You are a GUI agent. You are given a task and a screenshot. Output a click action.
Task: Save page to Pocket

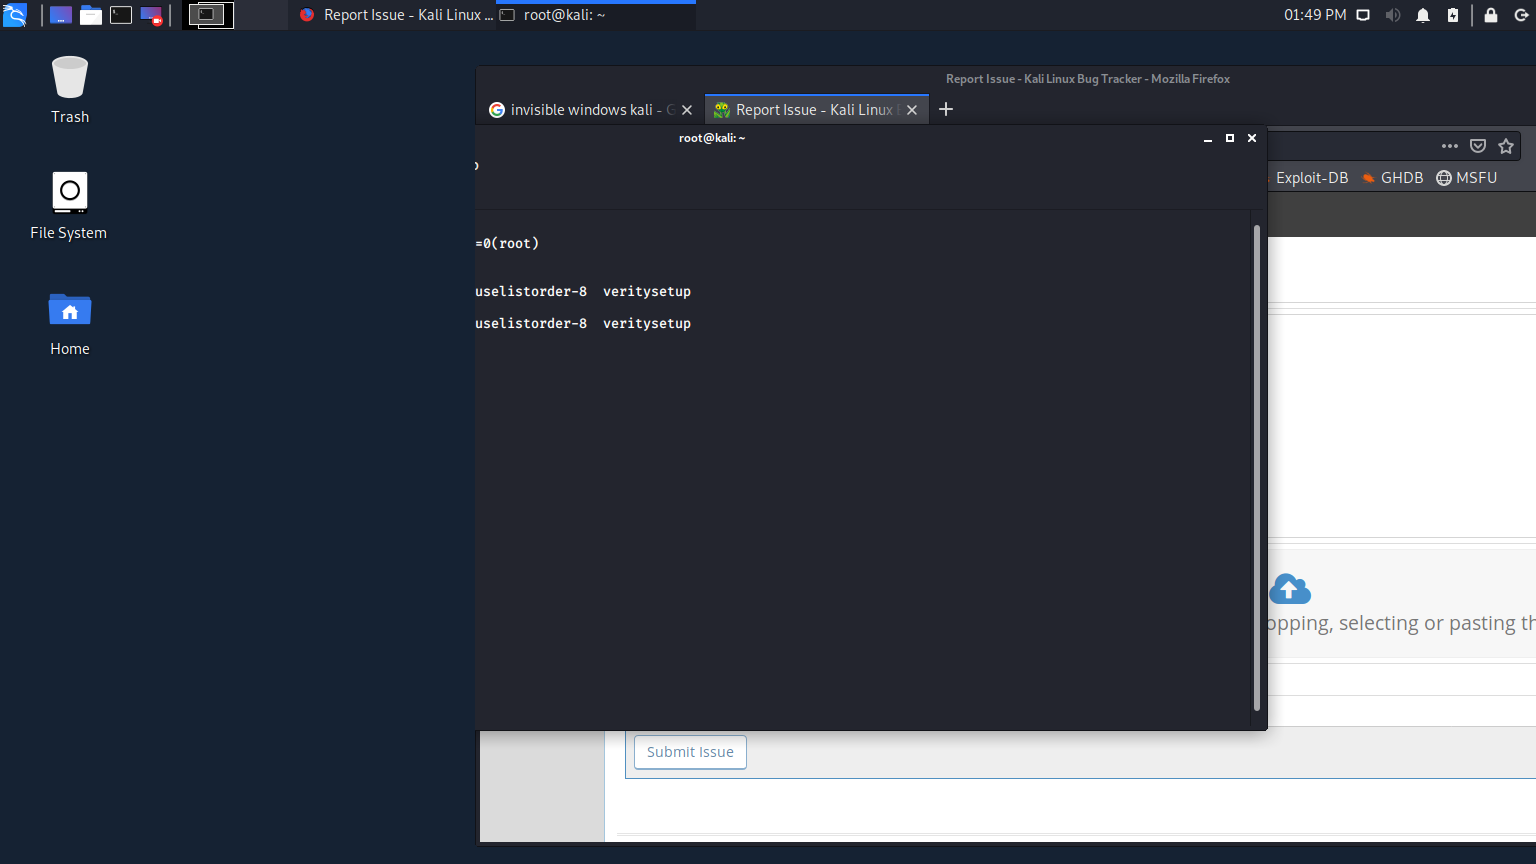pyautogui.click(x=1478, y=146)
